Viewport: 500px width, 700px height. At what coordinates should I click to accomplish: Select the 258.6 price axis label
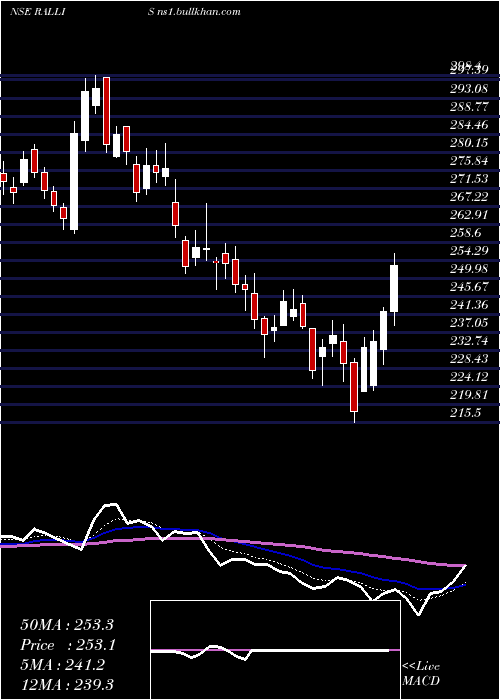click(x=466, y=233)
